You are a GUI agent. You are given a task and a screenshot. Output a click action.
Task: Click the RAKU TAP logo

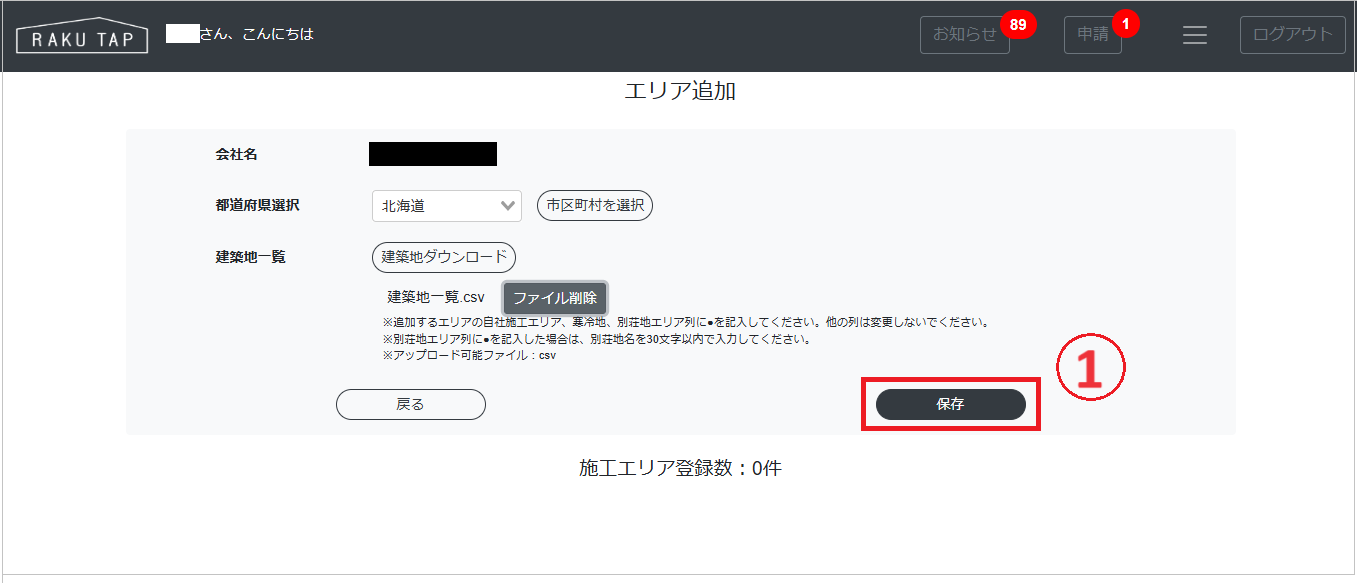click(82, 35)
